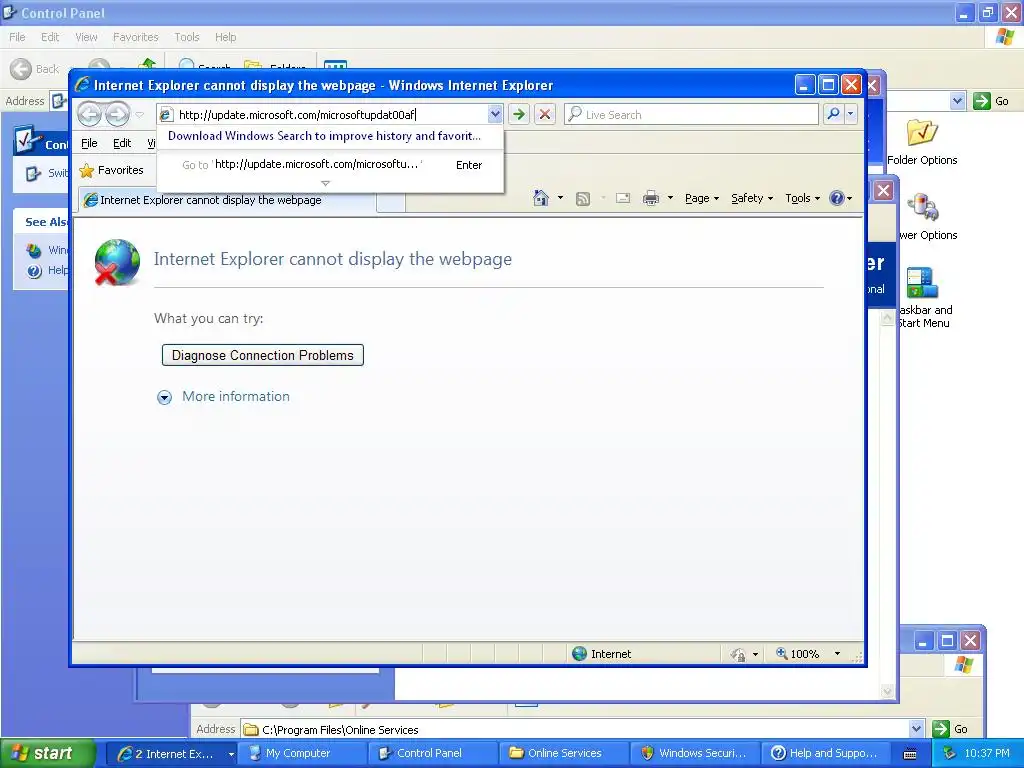Click Protected Mode icon in status bar
Screen dimensions: 1024x768
click(x=739, y=654)
